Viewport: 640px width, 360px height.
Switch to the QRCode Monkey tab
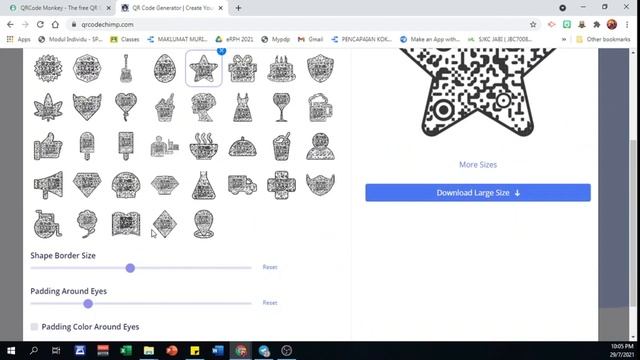[x=60, y=8]
